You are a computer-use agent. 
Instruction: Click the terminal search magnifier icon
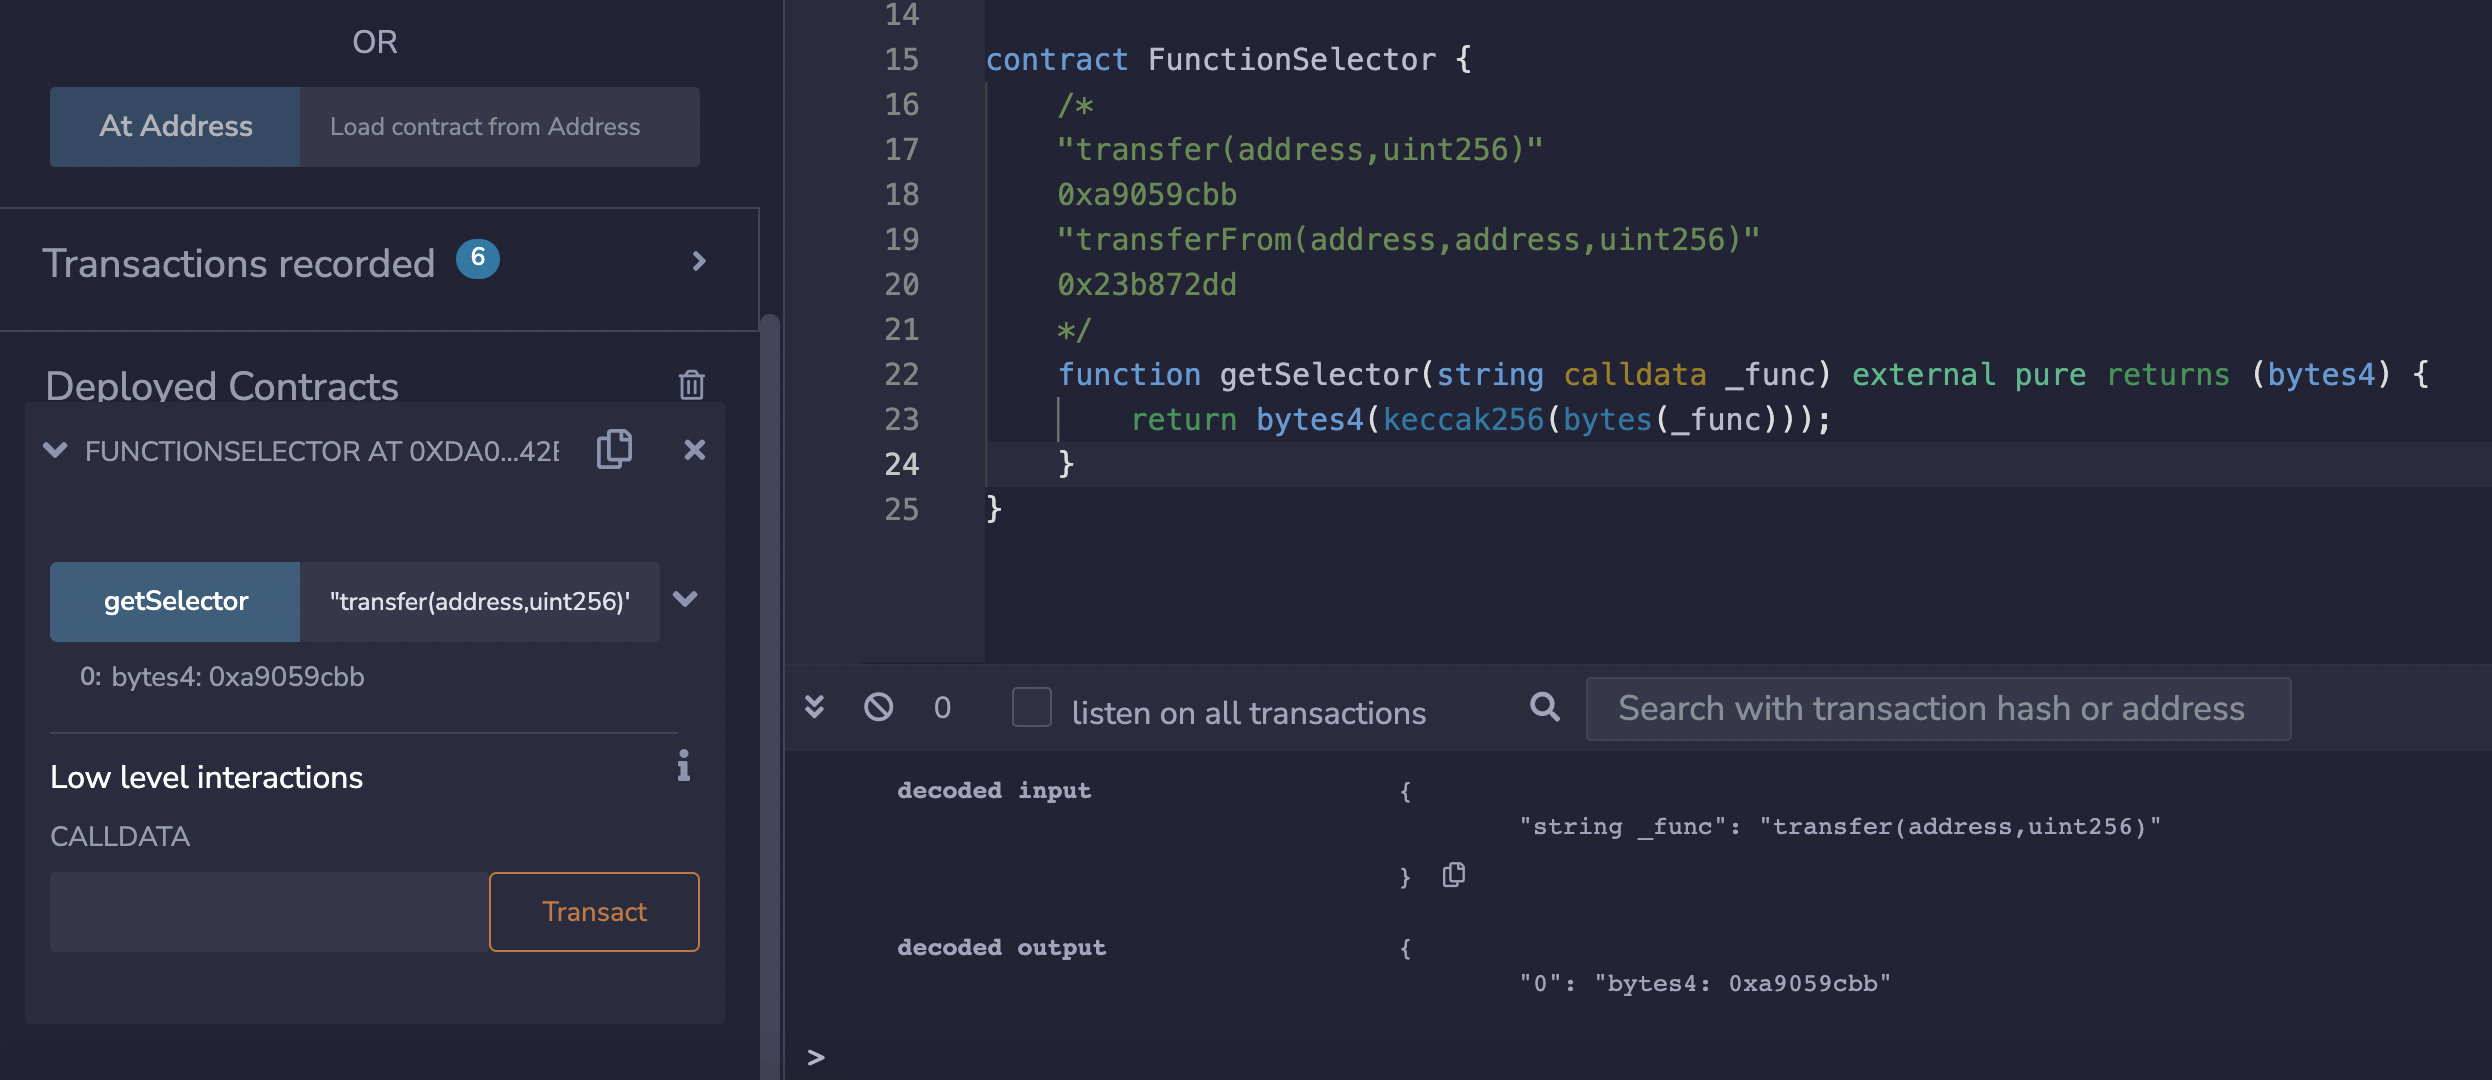1544,707
